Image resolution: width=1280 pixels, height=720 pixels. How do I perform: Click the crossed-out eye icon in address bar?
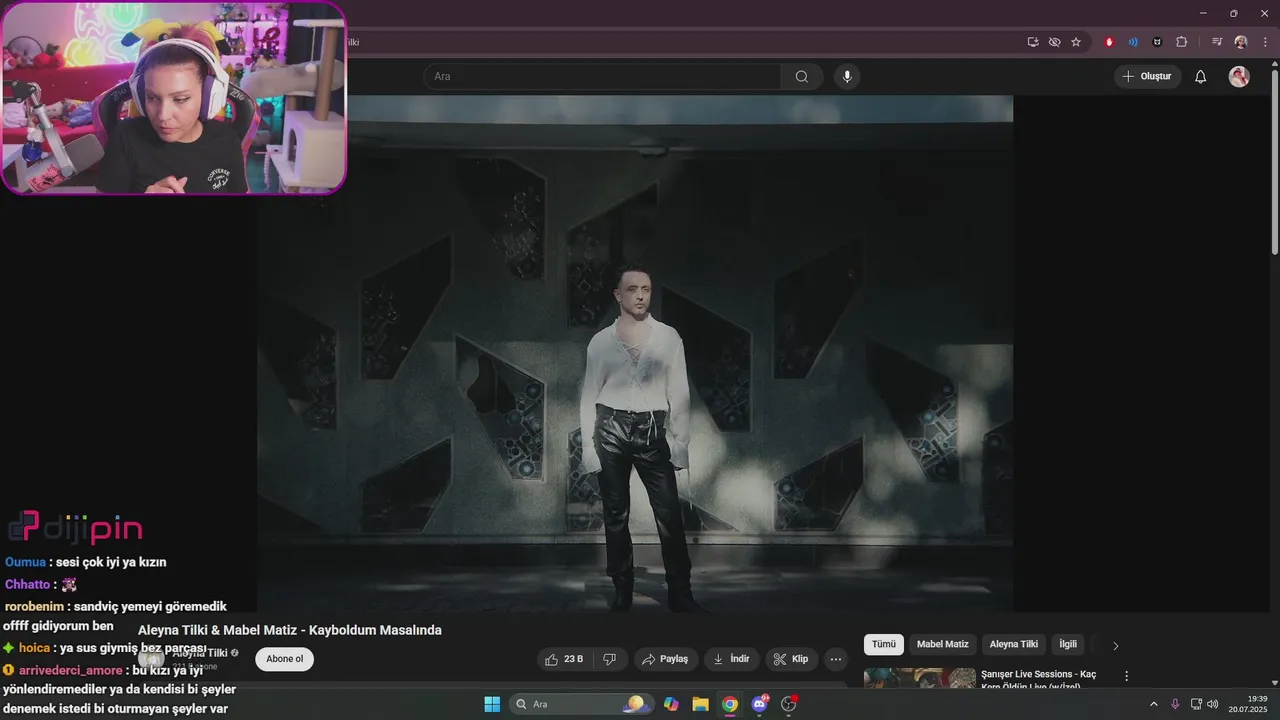click(1054, 42)
